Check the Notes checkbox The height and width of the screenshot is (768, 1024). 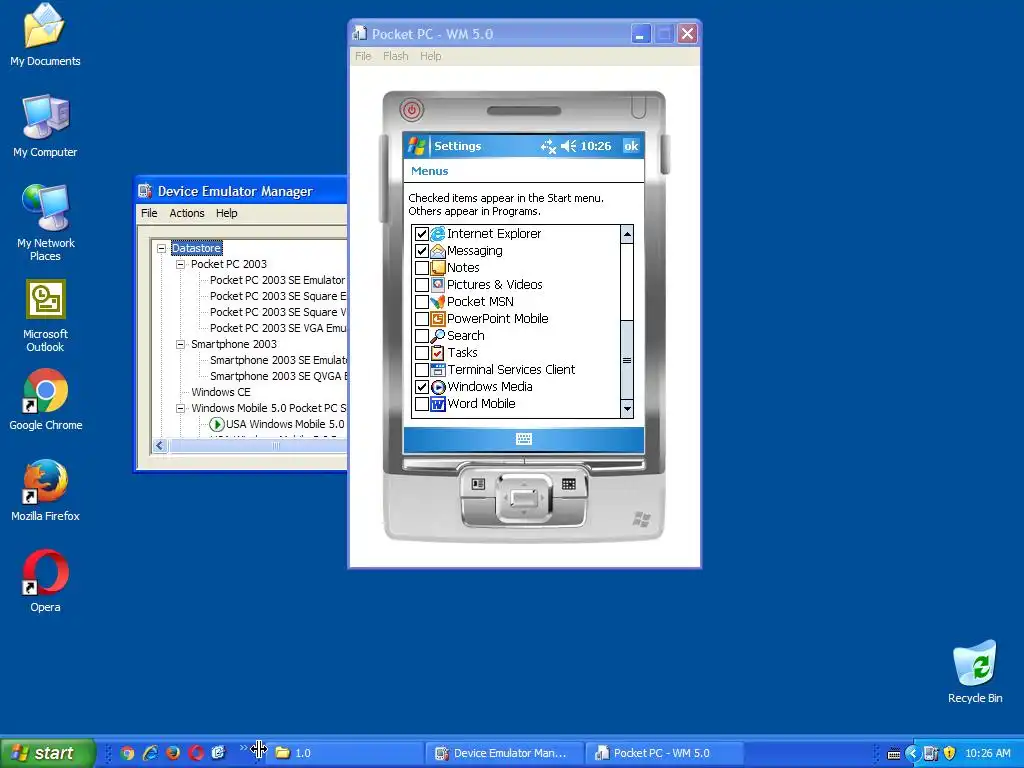pos(422,268)
